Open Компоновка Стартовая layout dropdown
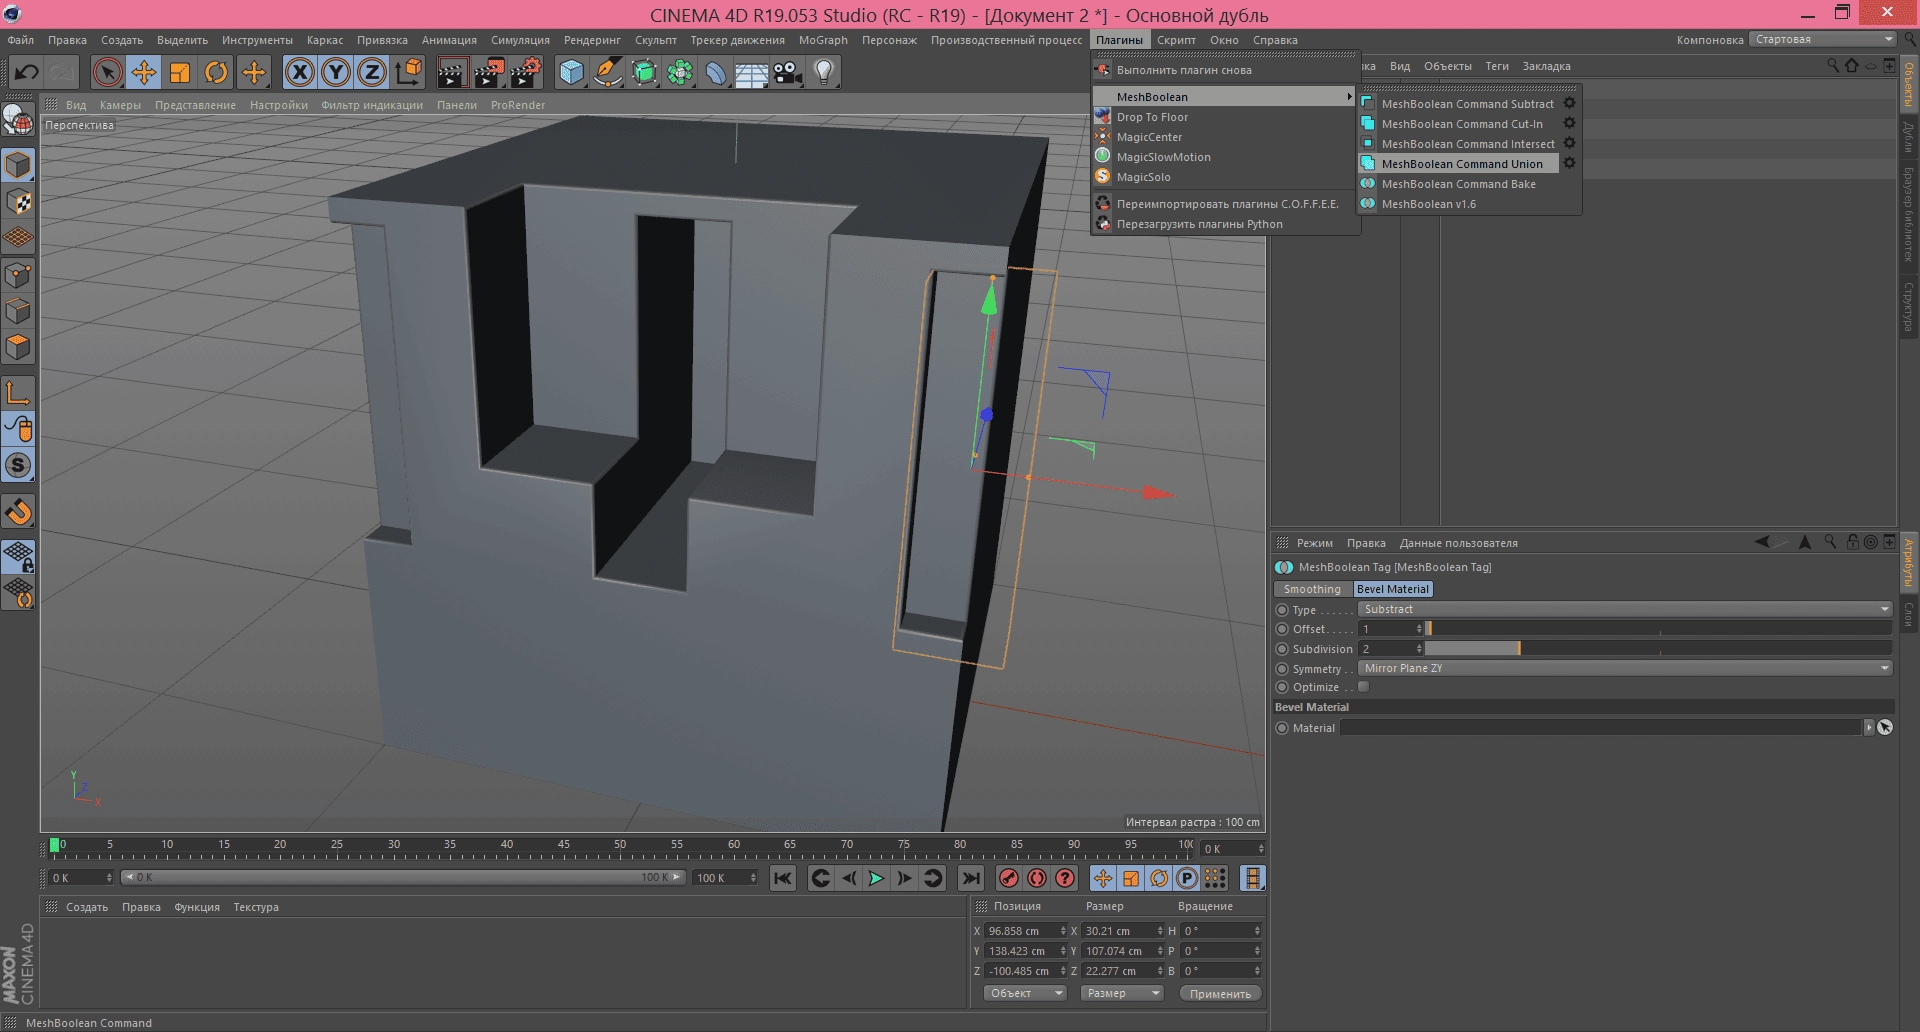1920x1032 pixels. click(1822, 40)
